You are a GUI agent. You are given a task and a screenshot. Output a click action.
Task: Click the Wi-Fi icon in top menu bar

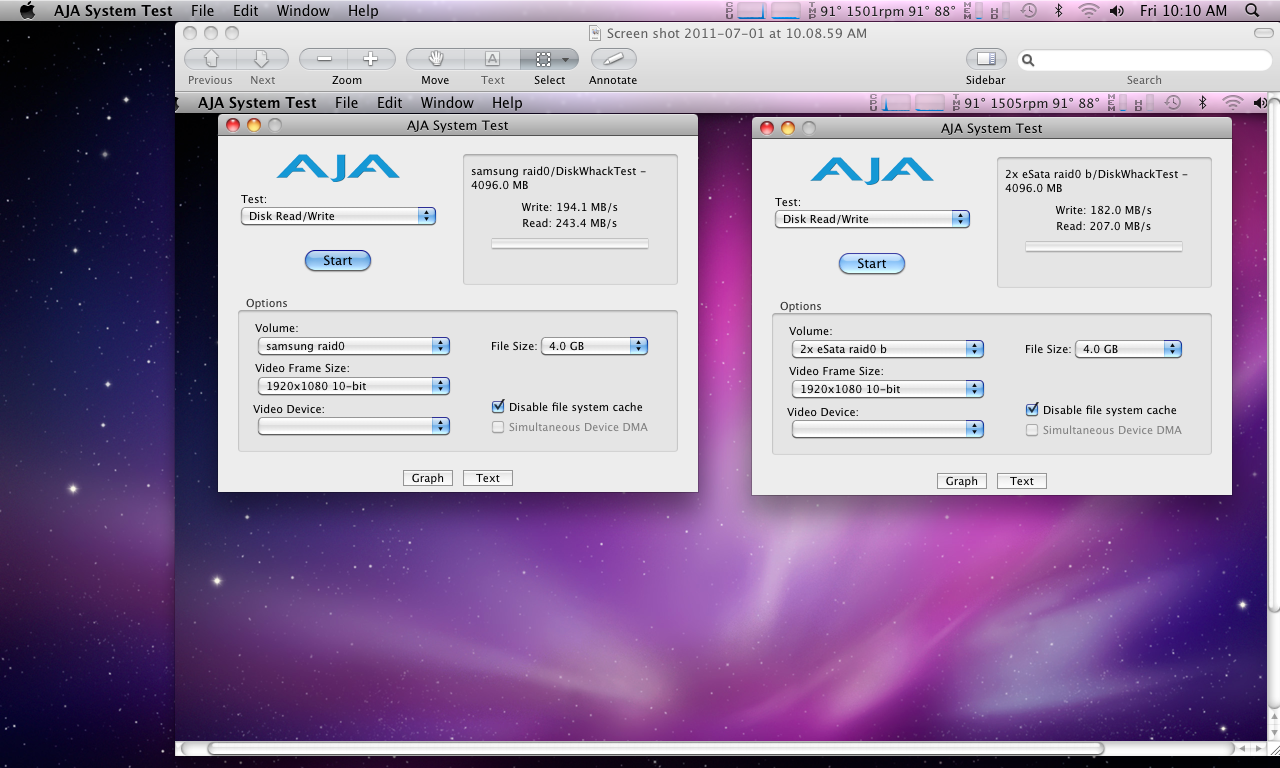(1088, 11)
